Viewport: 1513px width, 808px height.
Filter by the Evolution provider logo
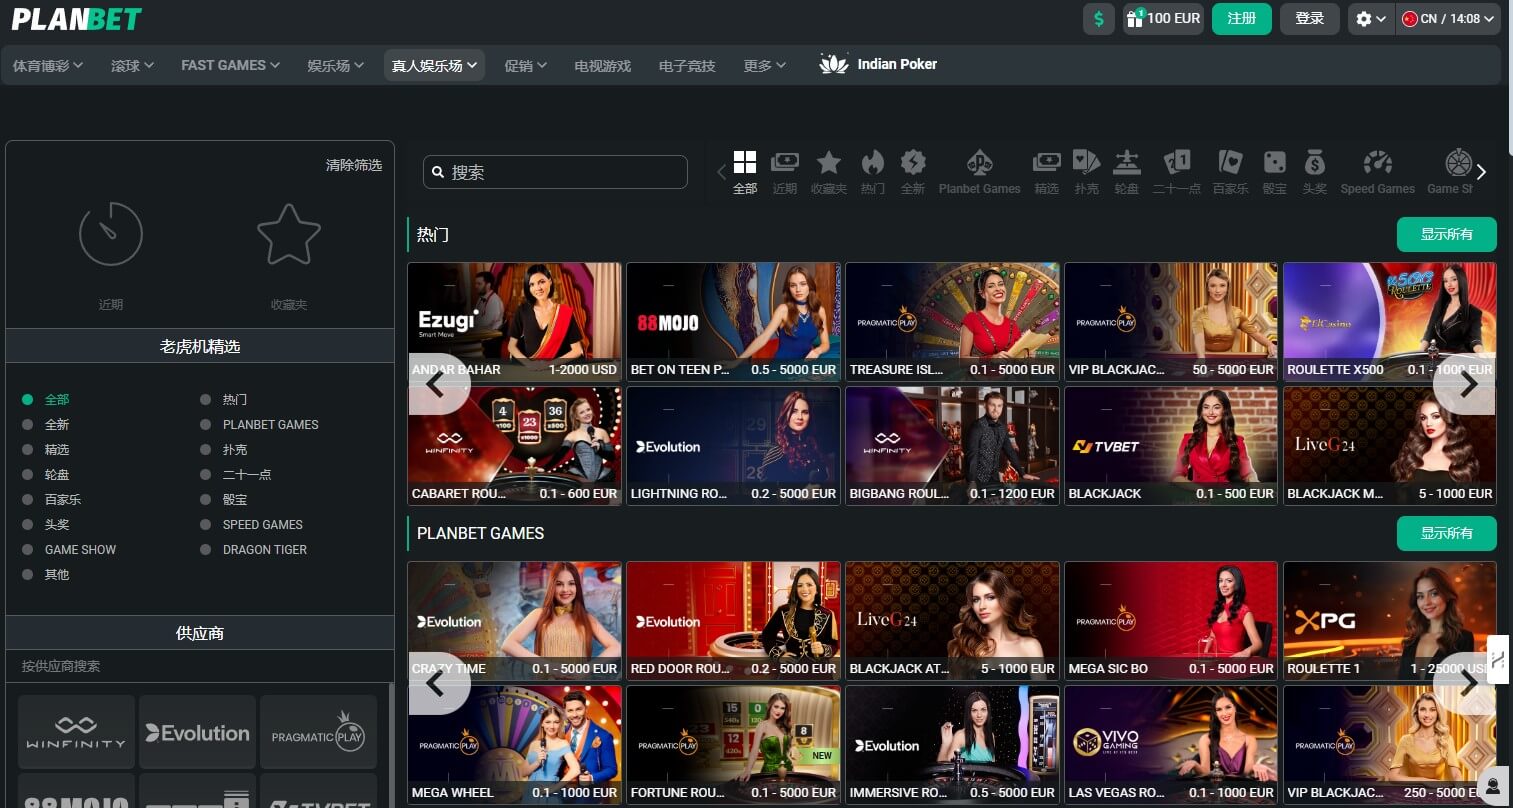coord(197,732)
